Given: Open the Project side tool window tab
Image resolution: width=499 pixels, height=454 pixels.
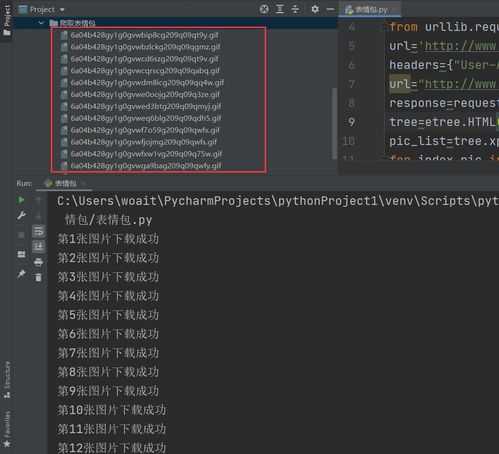Looking at the screenshot, I should [x=7, y=21].
